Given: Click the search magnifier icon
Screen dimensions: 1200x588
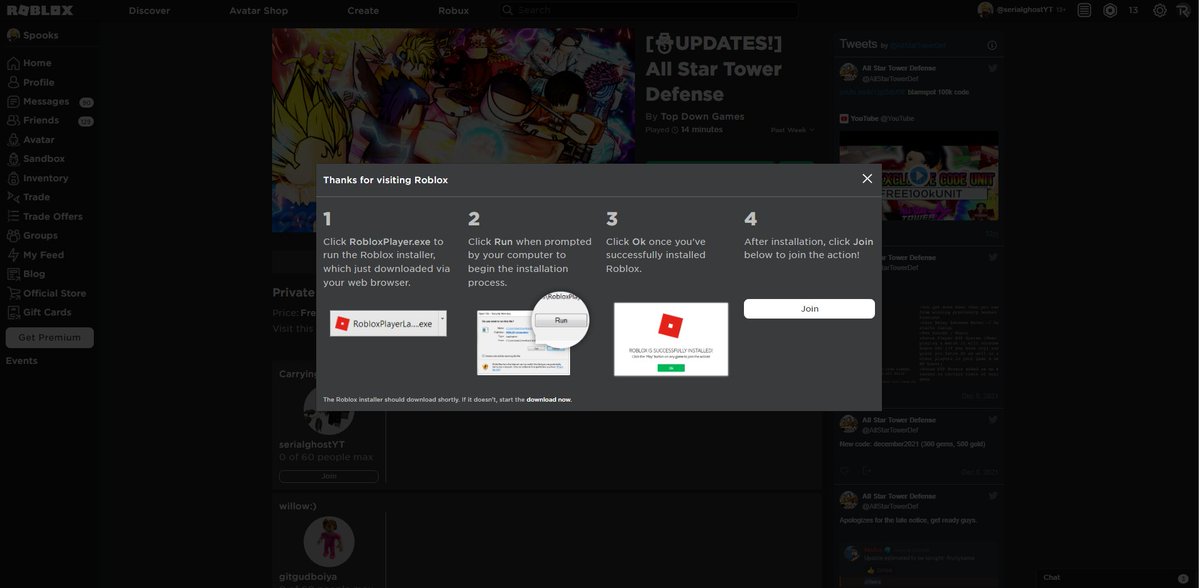Looking at the screenshot, I should (508, 10).
